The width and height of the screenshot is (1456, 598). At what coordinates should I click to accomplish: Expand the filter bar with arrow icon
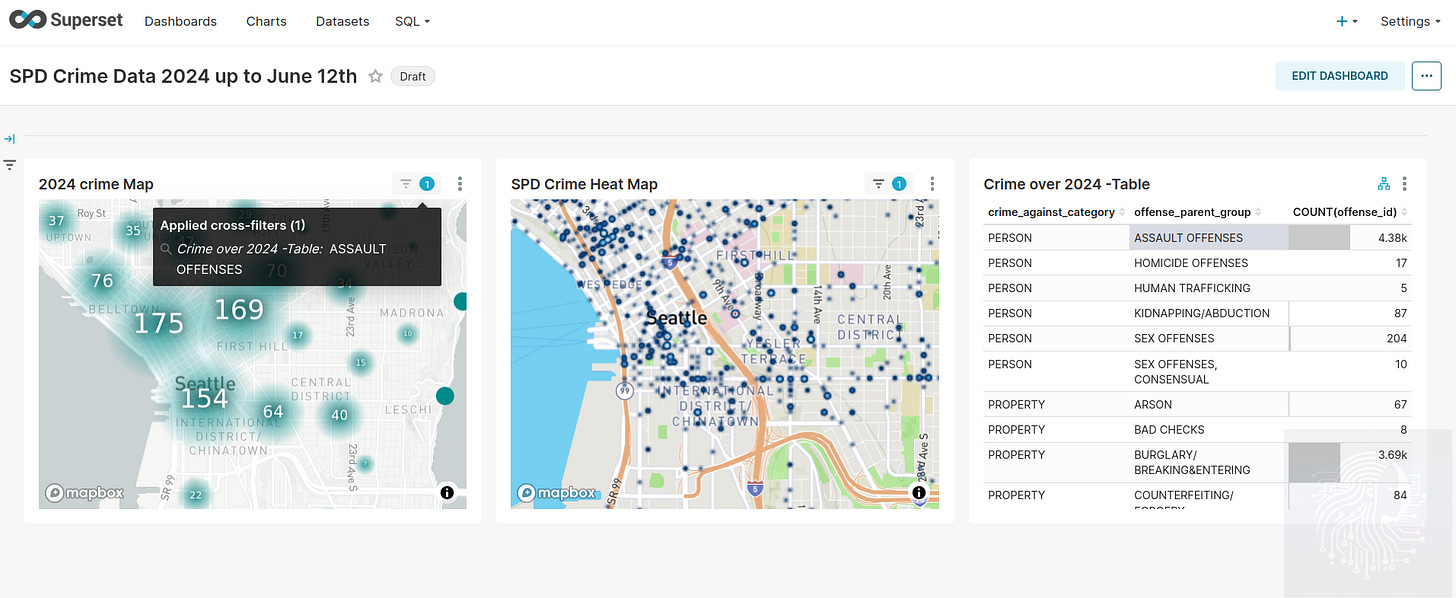click(x=9, y=139)
